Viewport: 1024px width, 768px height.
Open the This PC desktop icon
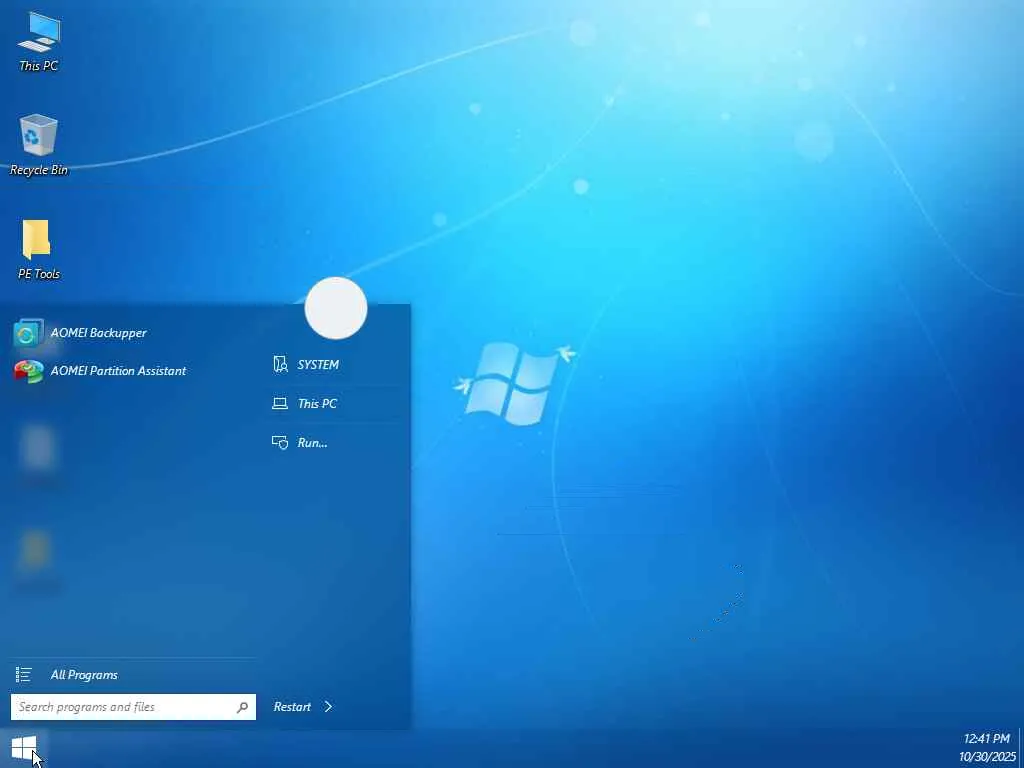click(39, 40)
